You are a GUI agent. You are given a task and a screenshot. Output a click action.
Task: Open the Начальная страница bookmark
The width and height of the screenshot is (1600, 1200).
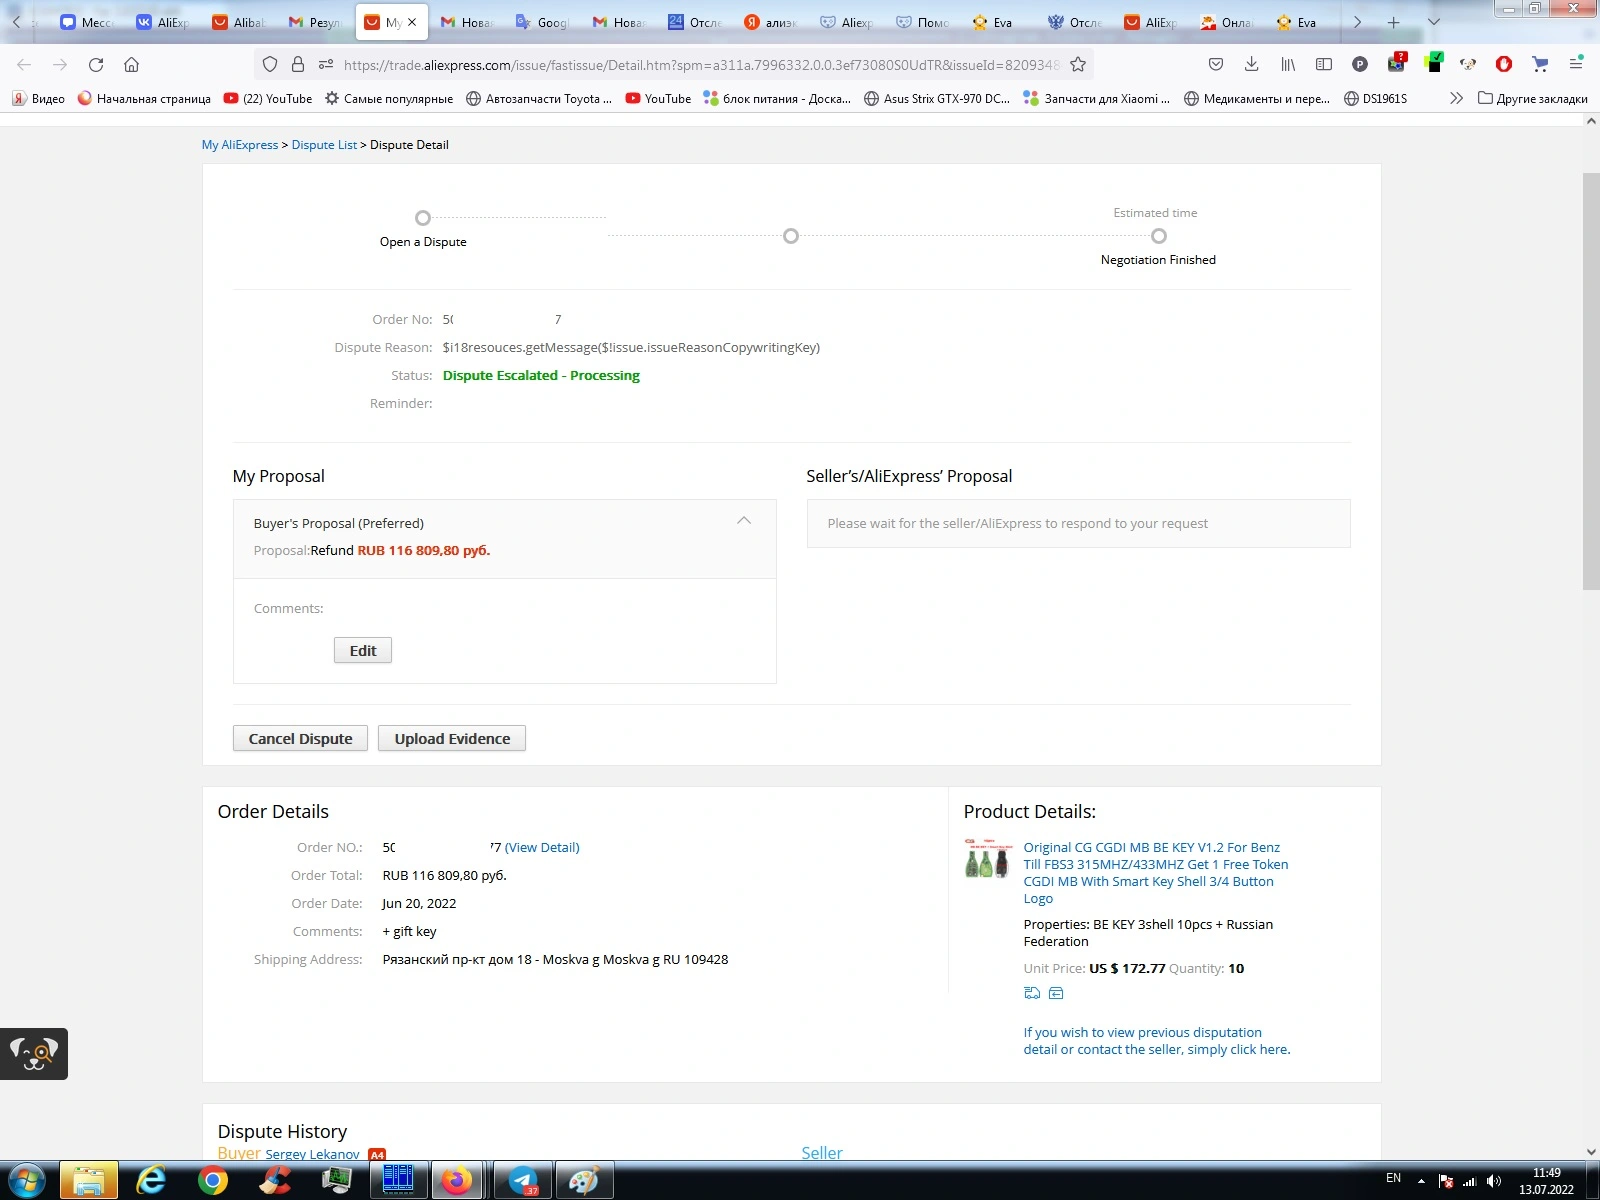tap(144, 98)
